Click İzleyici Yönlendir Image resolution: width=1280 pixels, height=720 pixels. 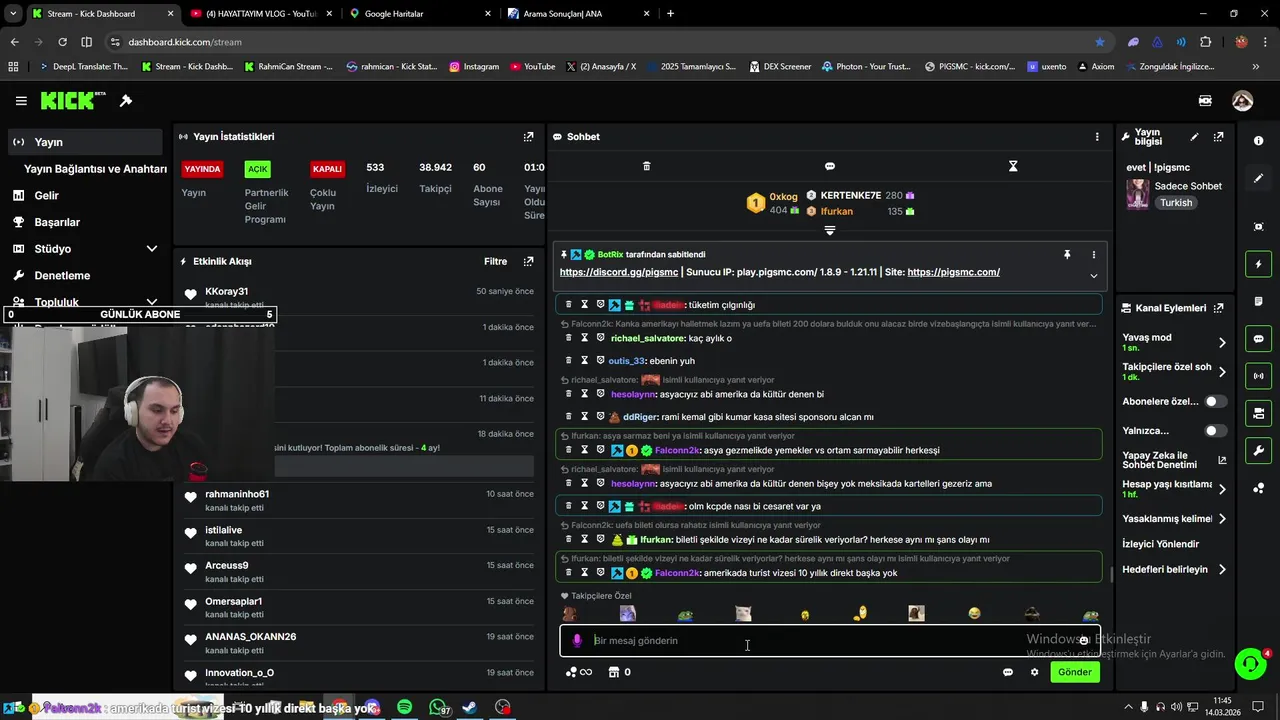click(x=1160, y=544)
